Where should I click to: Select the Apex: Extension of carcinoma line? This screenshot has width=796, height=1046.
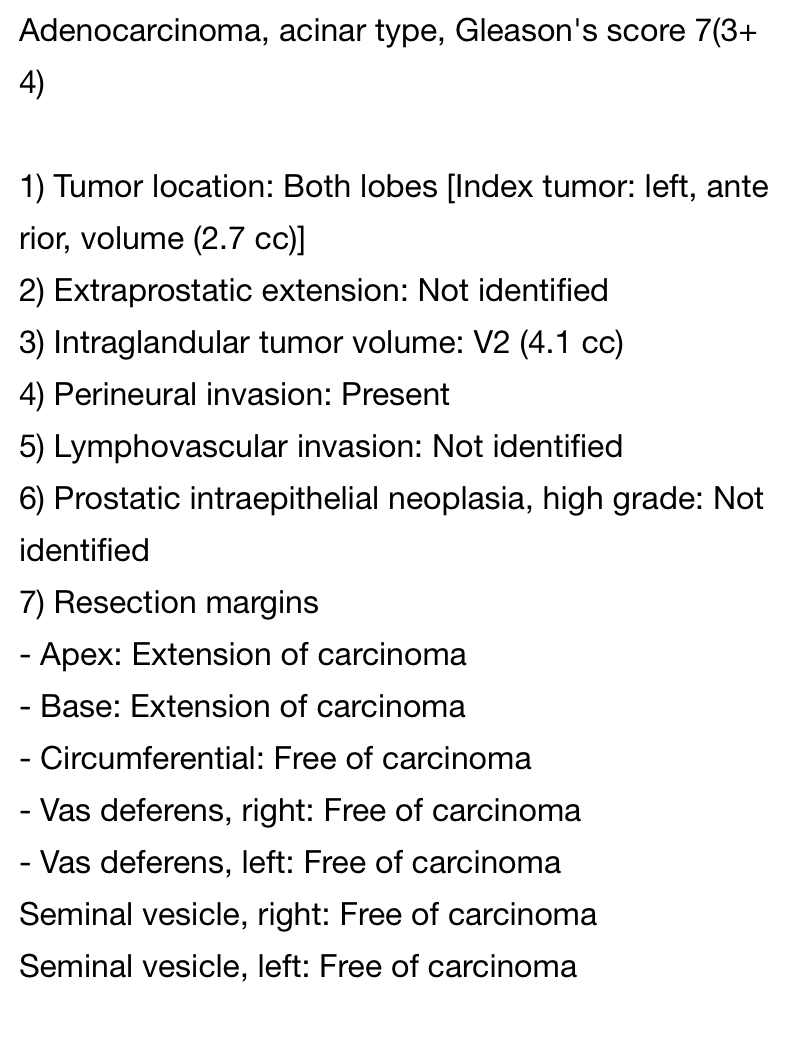point(243,655)
